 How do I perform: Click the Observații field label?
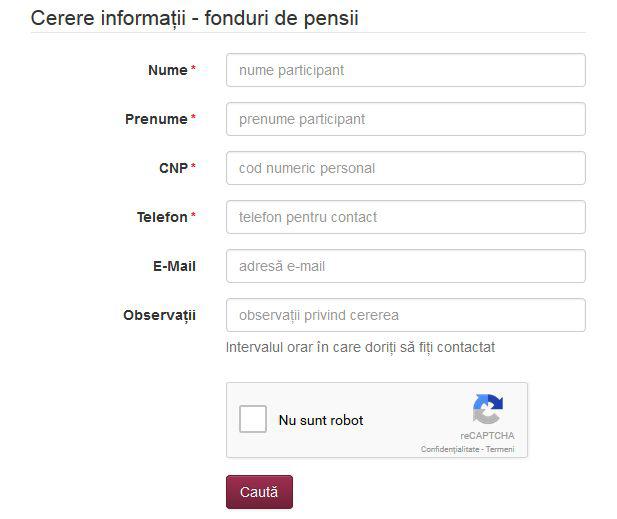tap(159, 315)
